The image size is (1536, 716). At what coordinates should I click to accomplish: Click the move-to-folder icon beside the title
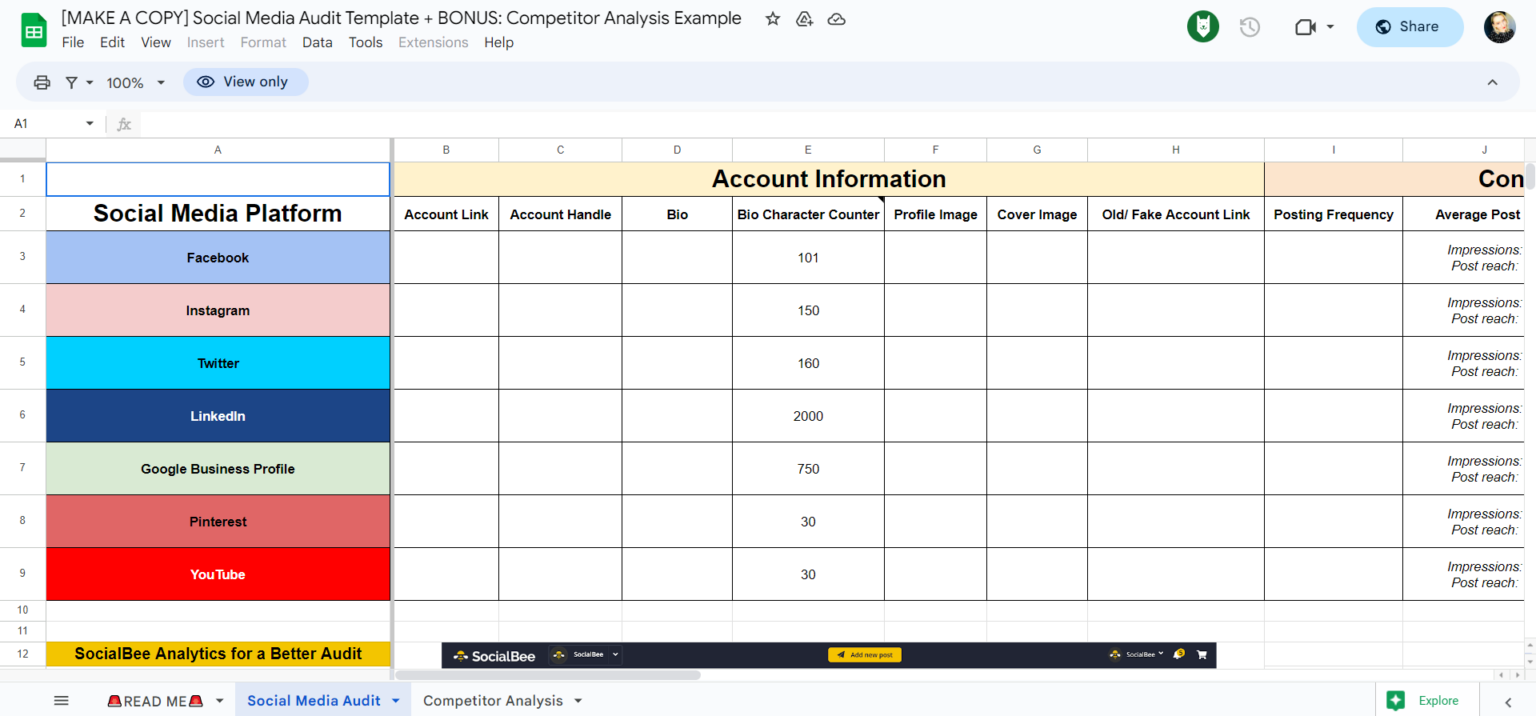[x=804, y=18]
